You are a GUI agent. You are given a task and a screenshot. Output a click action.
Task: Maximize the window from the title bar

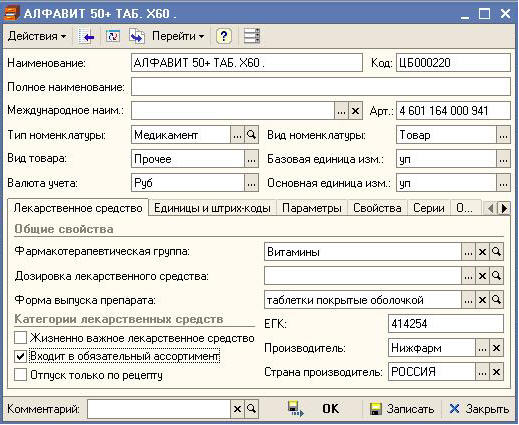pyautogui.click(x=484, y=14)
